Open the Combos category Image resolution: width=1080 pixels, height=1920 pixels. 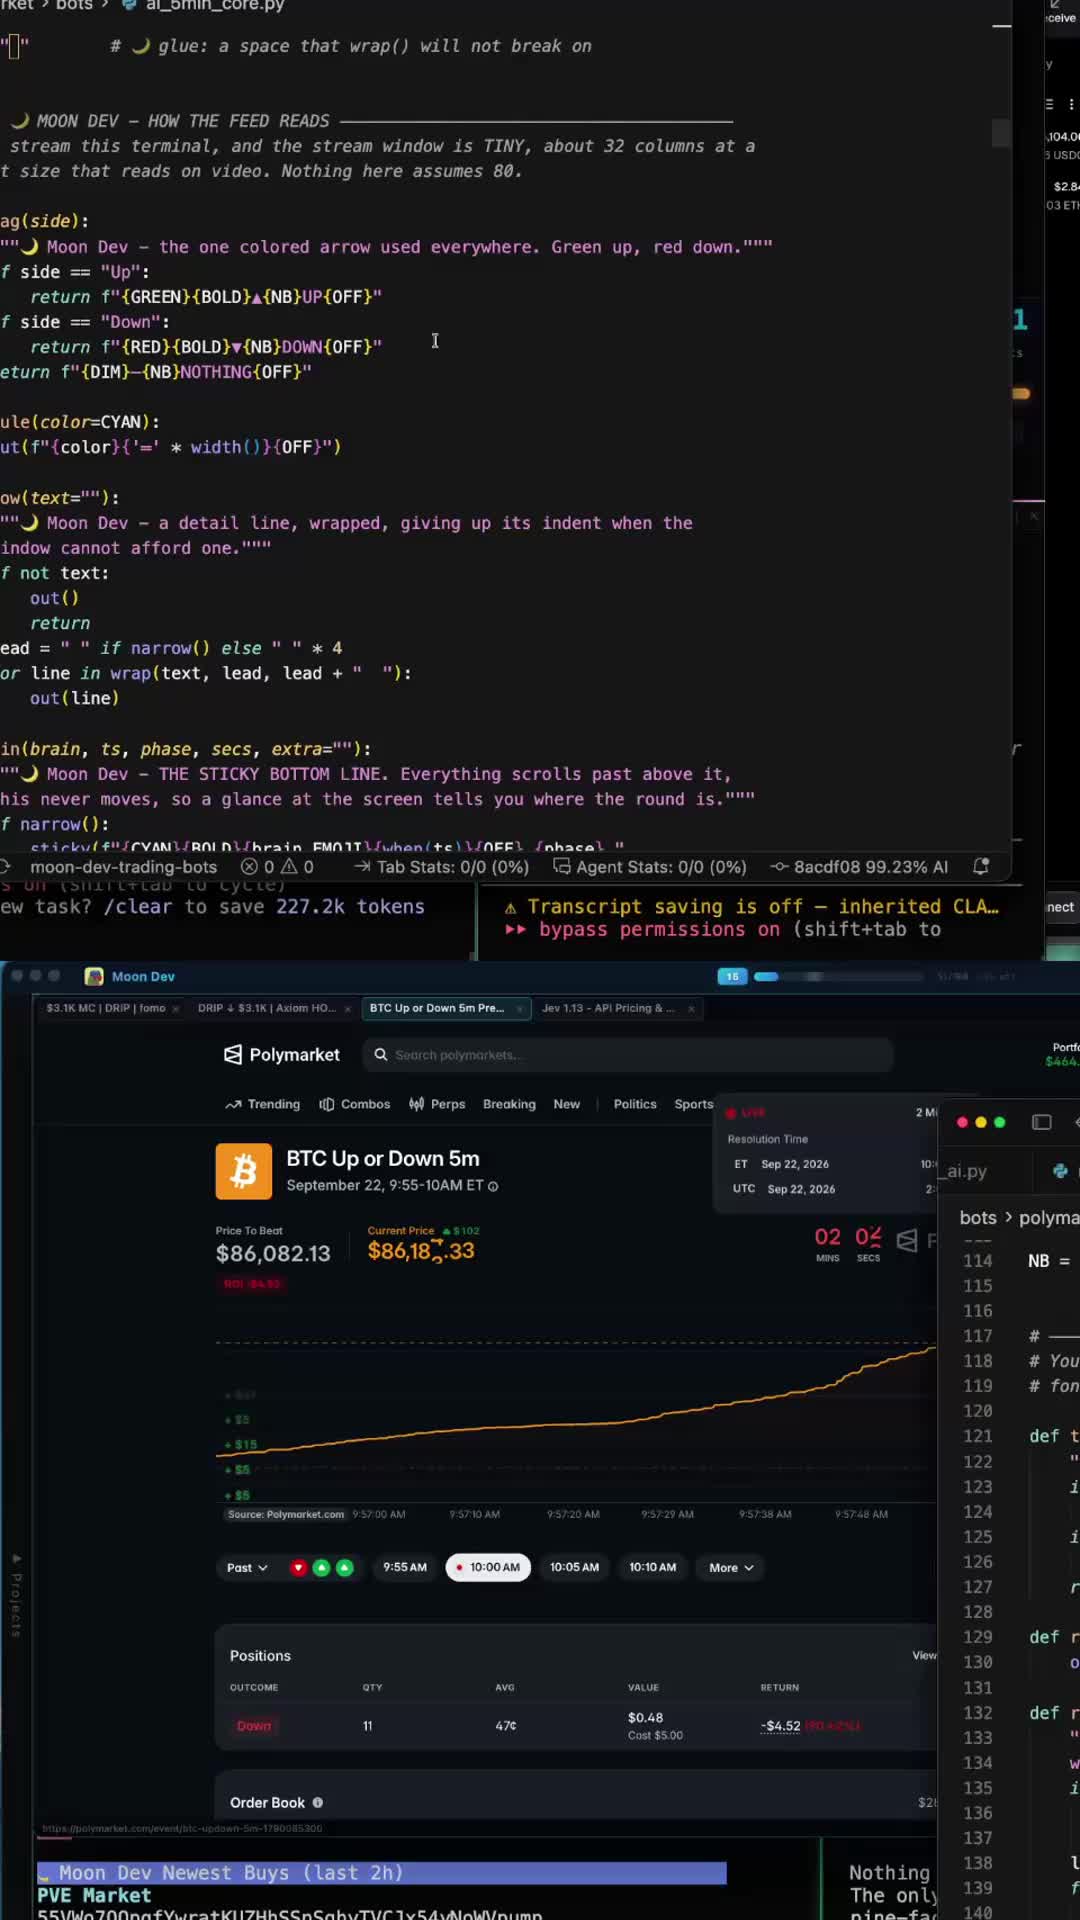click(355, 1105)
